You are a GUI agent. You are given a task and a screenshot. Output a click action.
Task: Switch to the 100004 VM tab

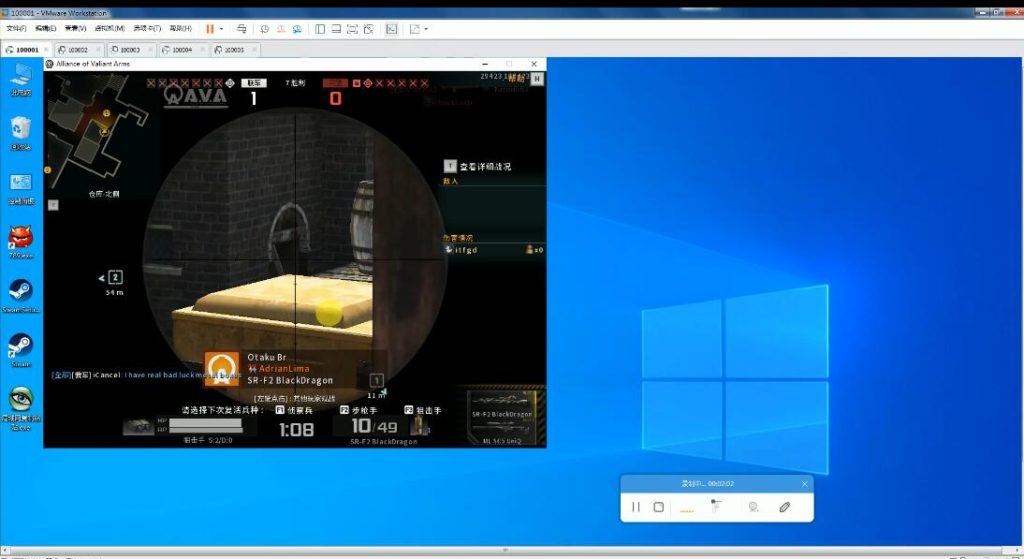pyautogui.click(x=182, y=50)
